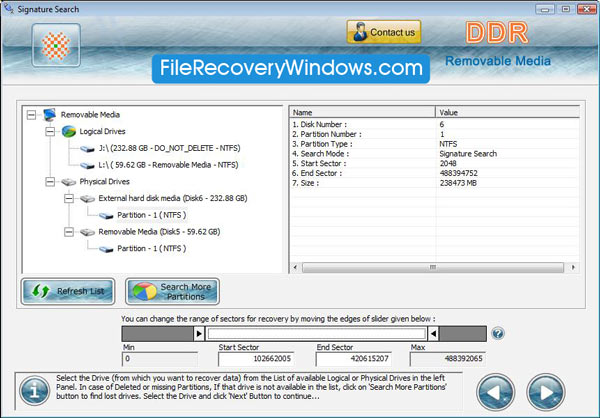600x418 pixels.
Task: Open the FileRecoveryWindows.com banner link
Action: coord(291,68)
